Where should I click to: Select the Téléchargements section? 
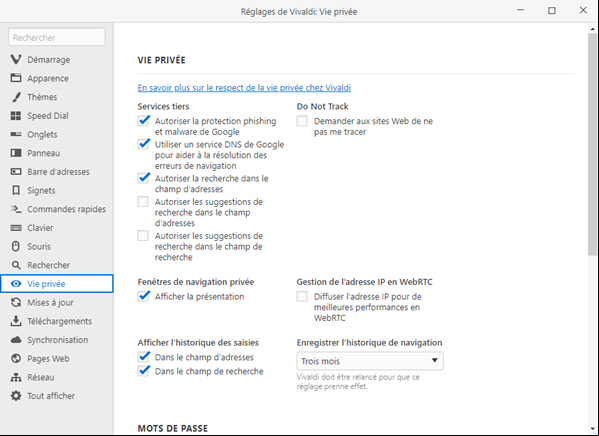pyautogui.click(x=57, y=321)
